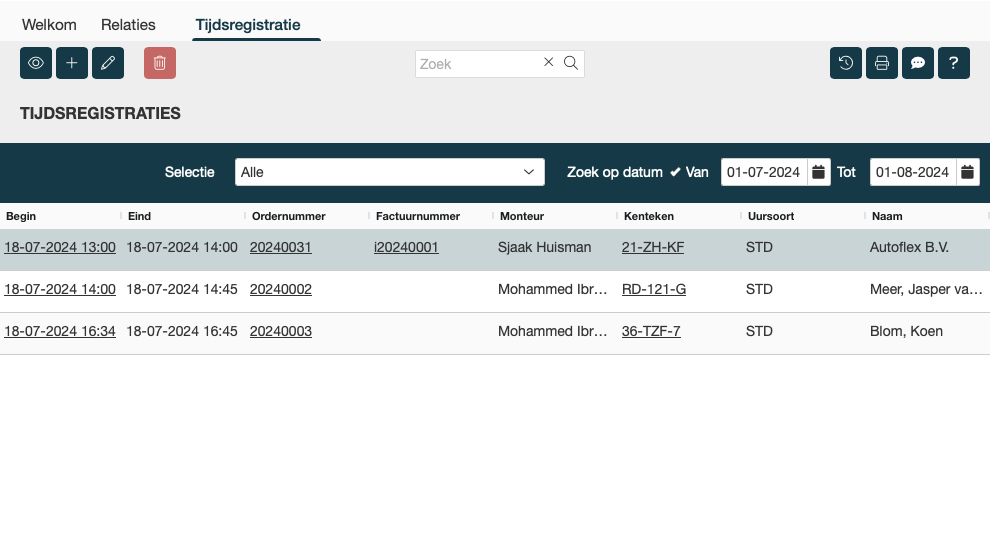Switch to the Welkom tab
This screenshot has height=559, width=990.
pyautogui.click(x=49, y=25)
